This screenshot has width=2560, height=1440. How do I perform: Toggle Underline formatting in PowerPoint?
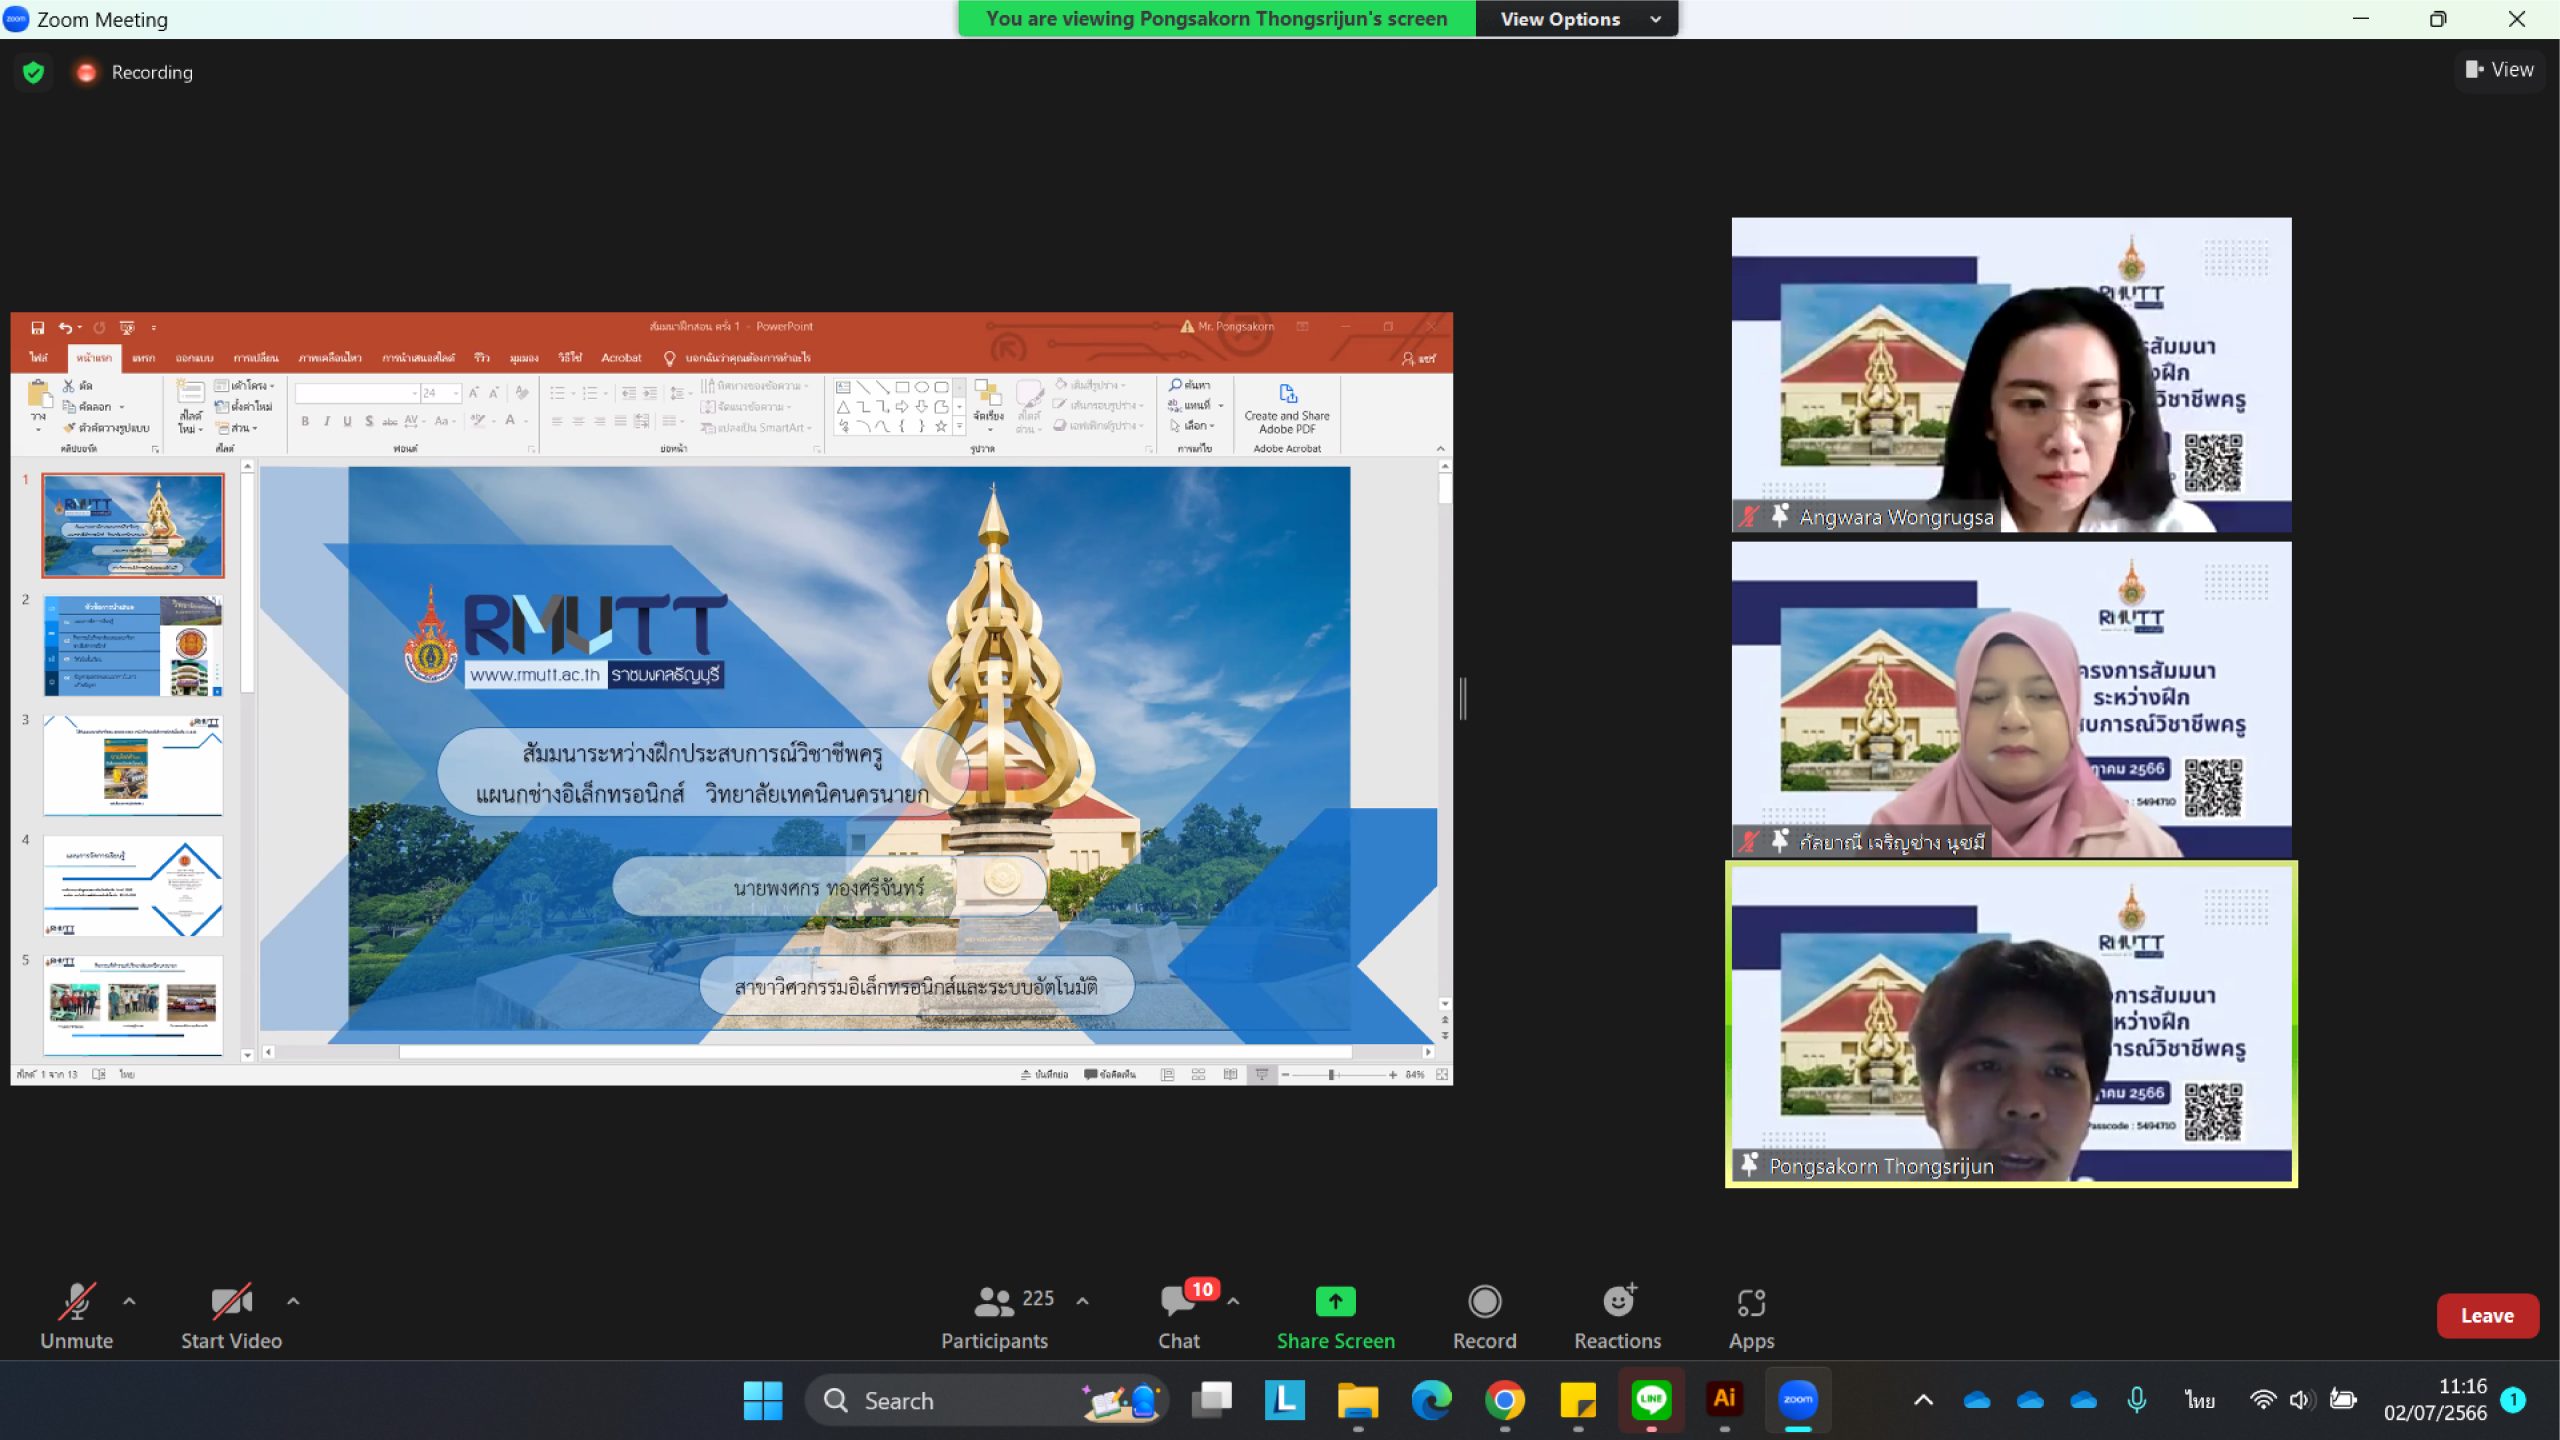347,421
